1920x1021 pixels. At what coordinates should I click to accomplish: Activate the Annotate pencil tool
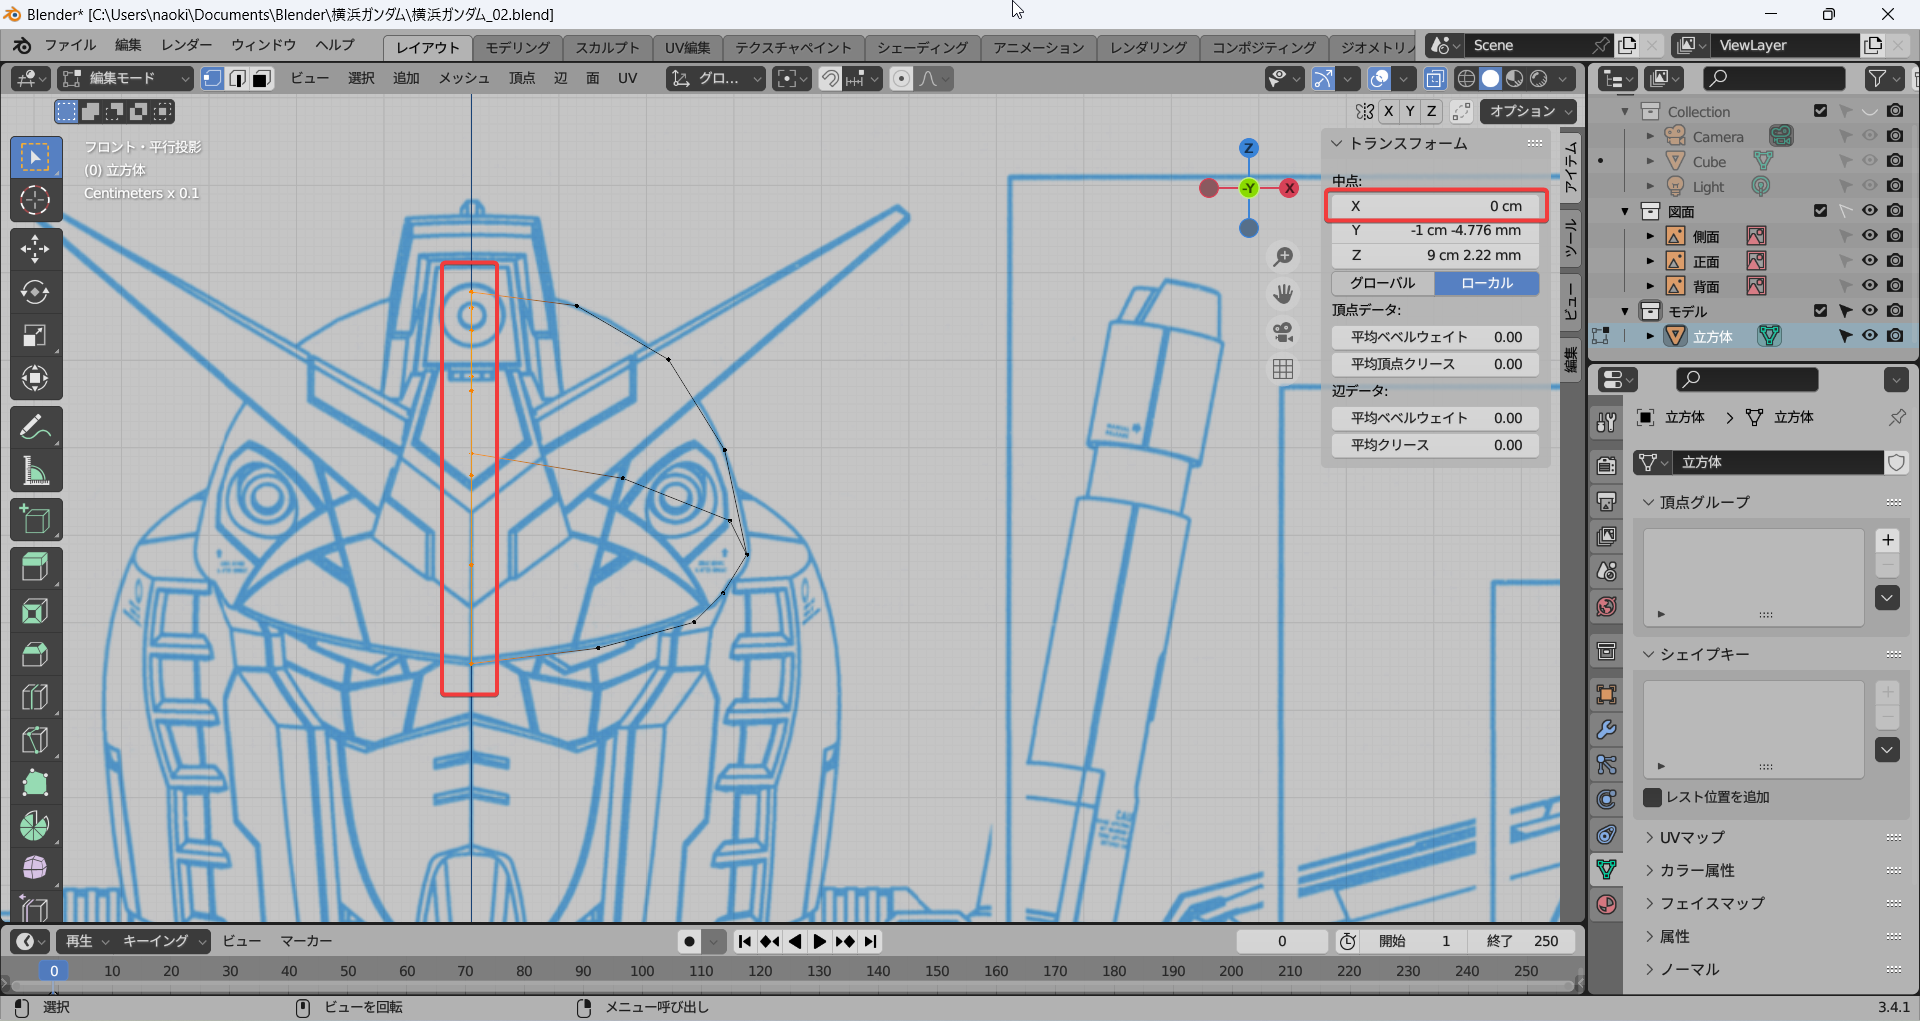35,428
